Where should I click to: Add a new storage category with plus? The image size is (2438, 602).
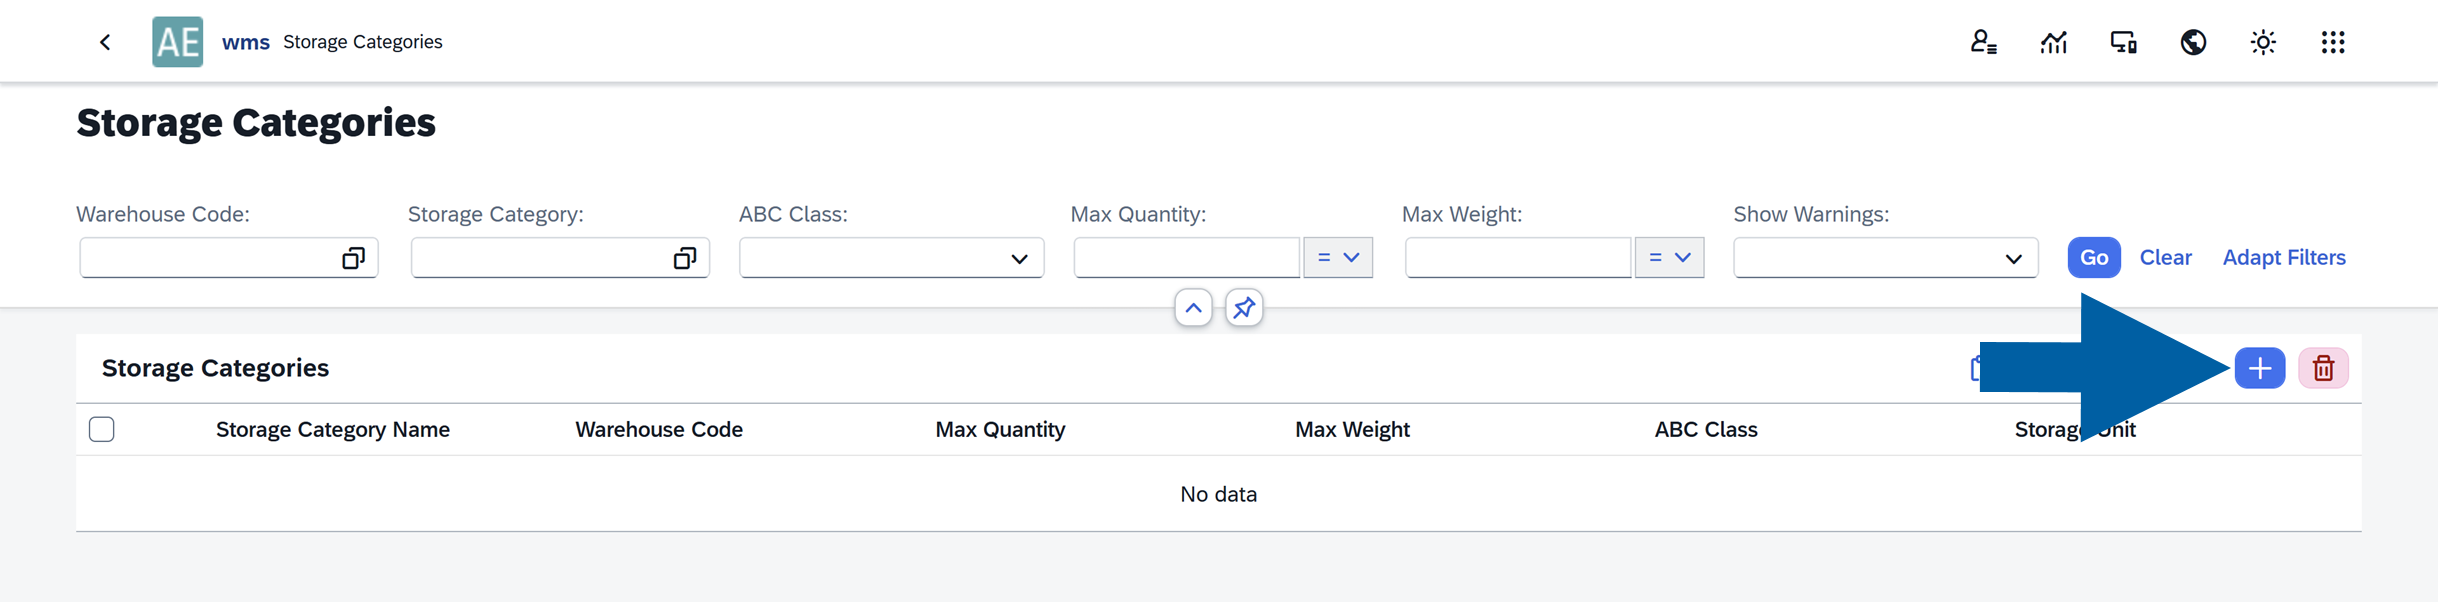click(x=2260, y=368)
